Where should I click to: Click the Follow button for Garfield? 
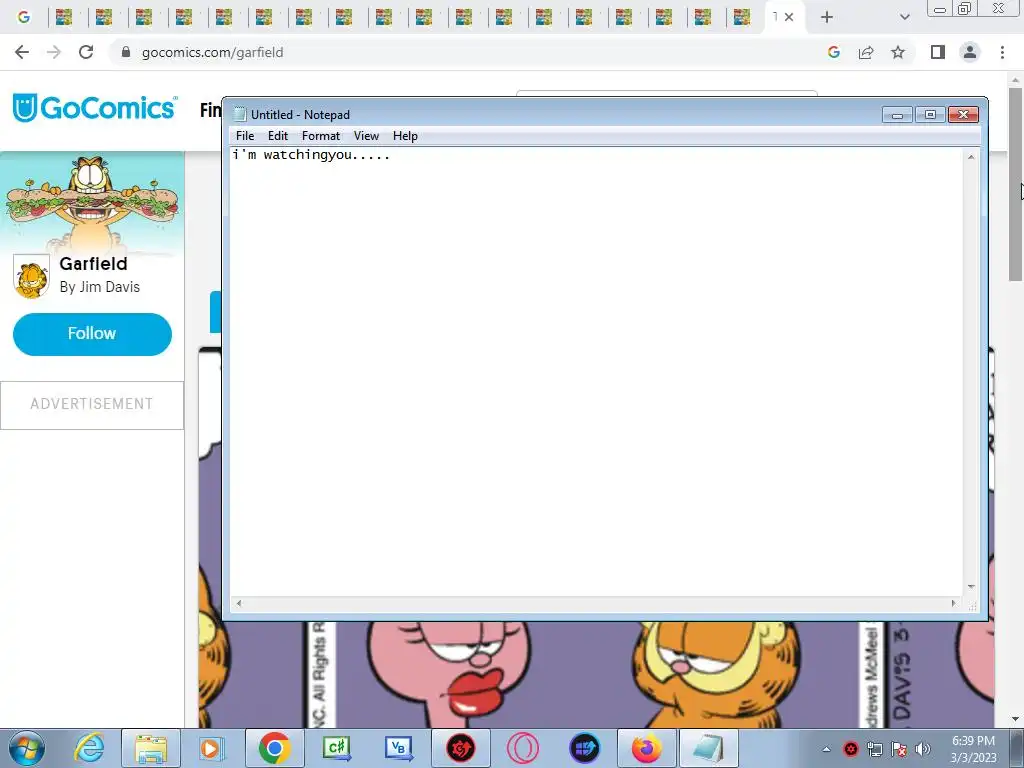pyautogui.click(x=92, y=334)
